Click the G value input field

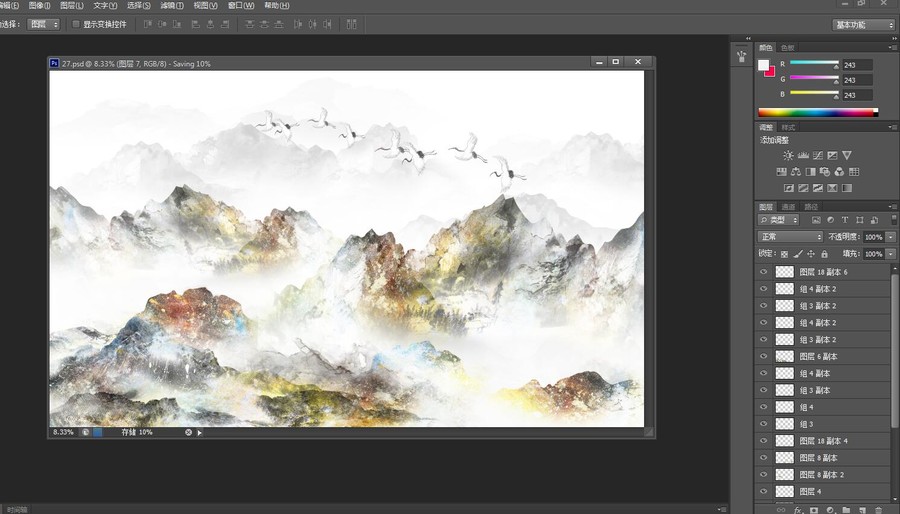click(858, 80)
